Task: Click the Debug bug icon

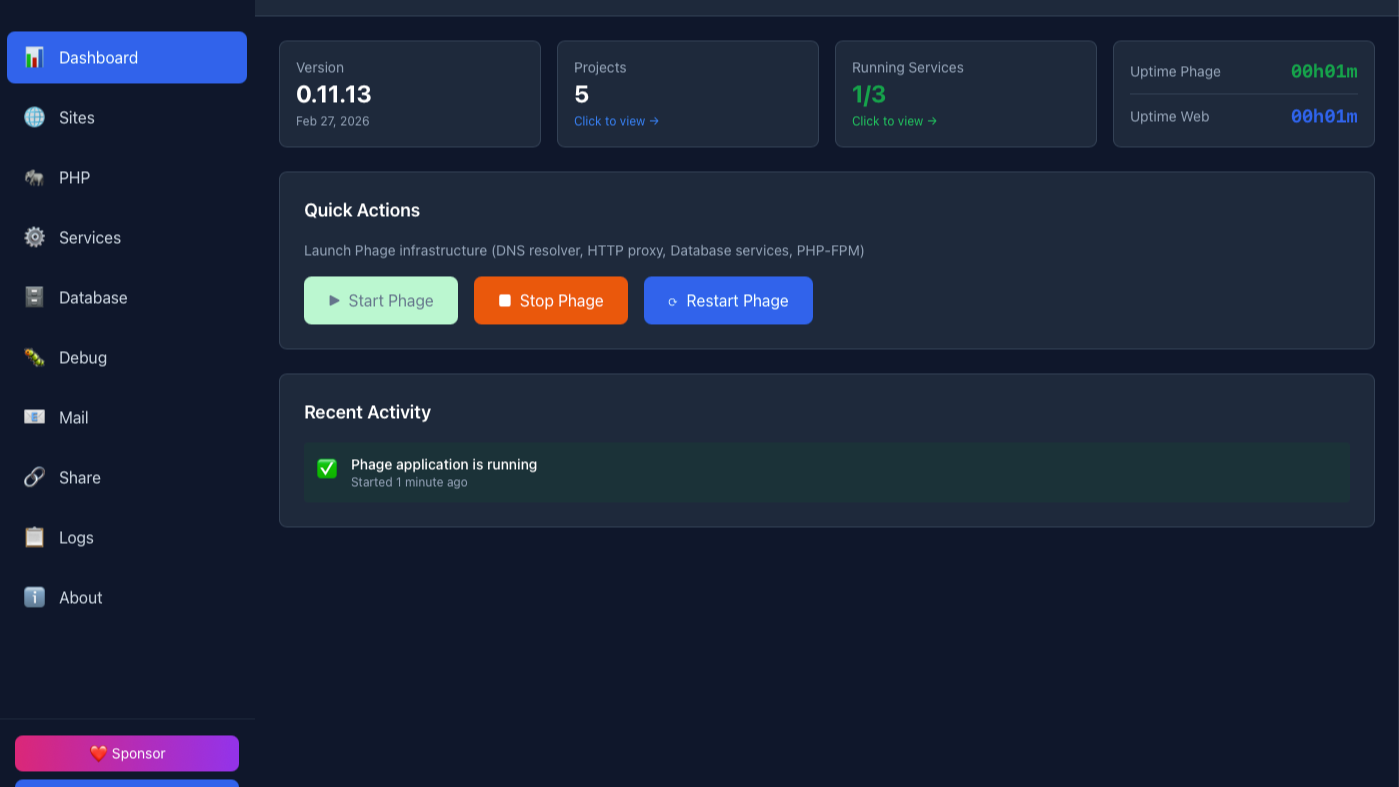Action: tap(34, 357)
